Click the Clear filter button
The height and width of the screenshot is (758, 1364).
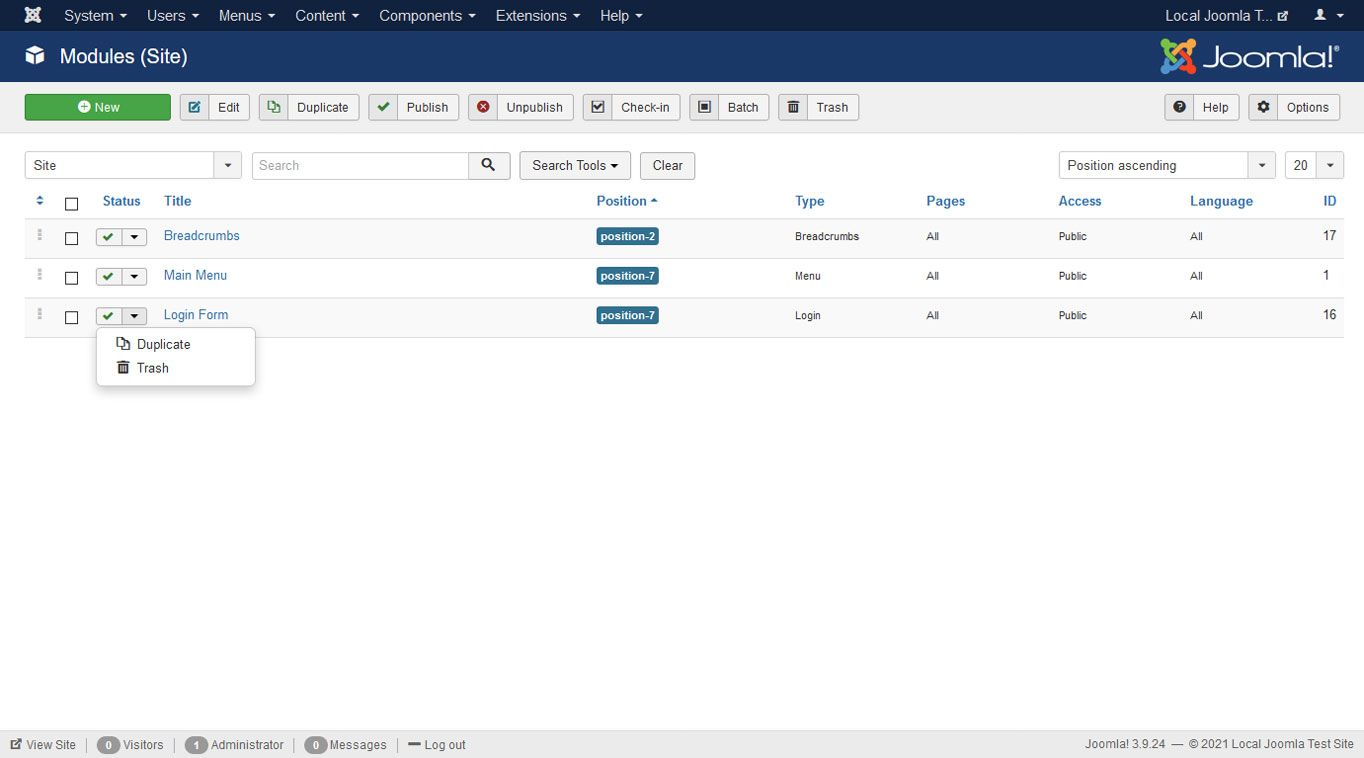pos(668,165)
